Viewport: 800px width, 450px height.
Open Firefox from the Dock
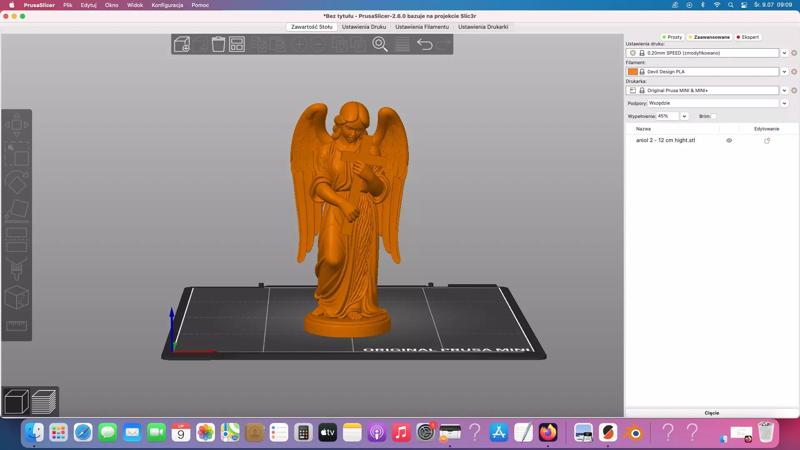click(x=548, y=433)
